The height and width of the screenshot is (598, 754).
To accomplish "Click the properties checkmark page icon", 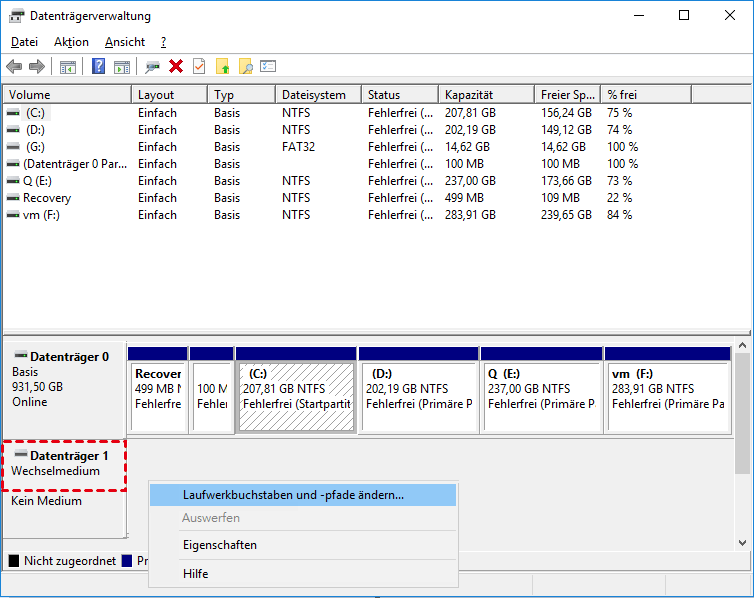I will [x=199, y=66].
